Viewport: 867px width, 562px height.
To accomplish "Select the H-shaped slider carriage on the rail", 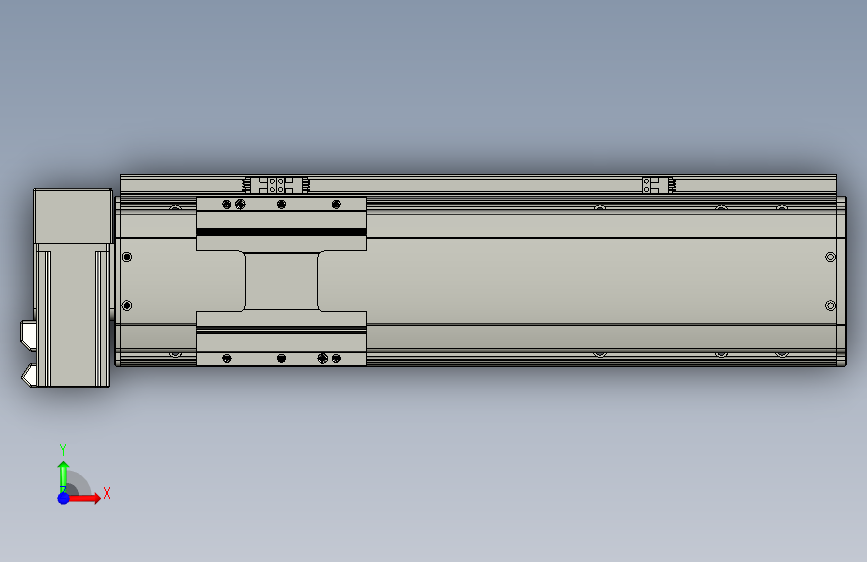I will [281, 281].
